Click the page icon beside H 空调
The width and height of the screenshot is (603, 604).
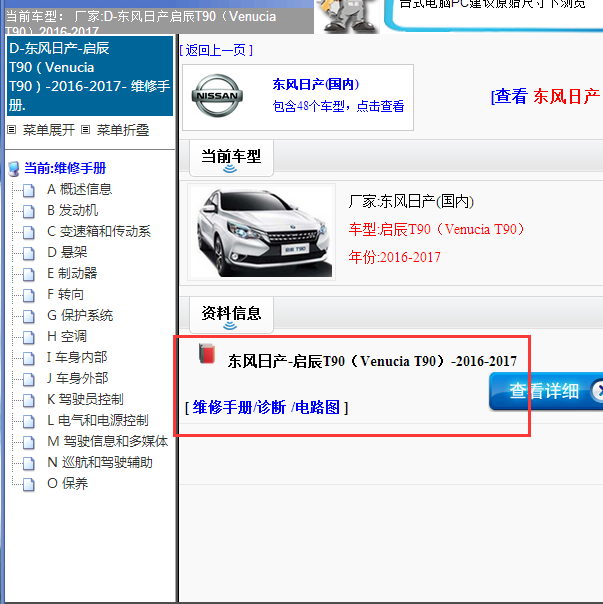(29, 337)
